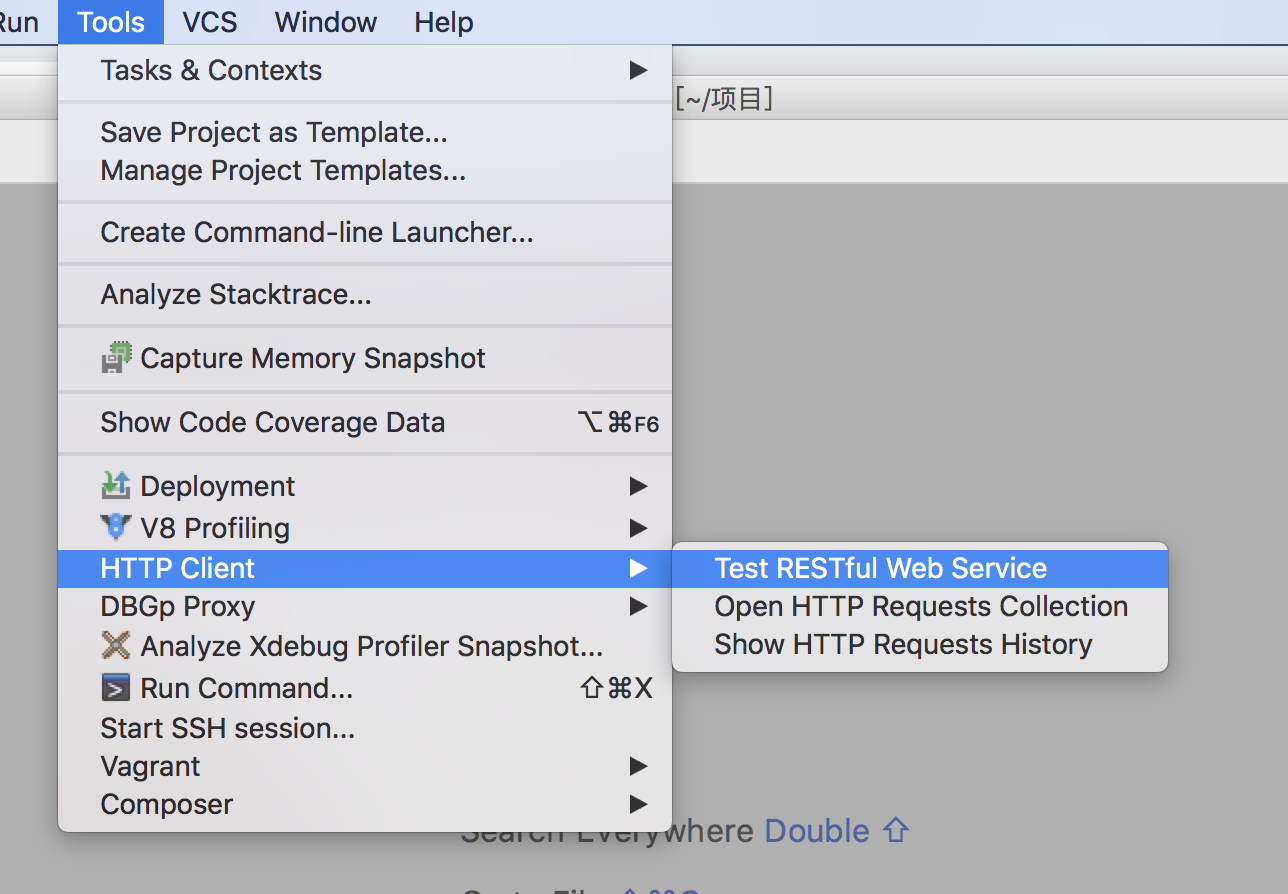Choose Create Command-line Launcher...
This screenshot has height=894, width=1288.
[x=365, y=232]
